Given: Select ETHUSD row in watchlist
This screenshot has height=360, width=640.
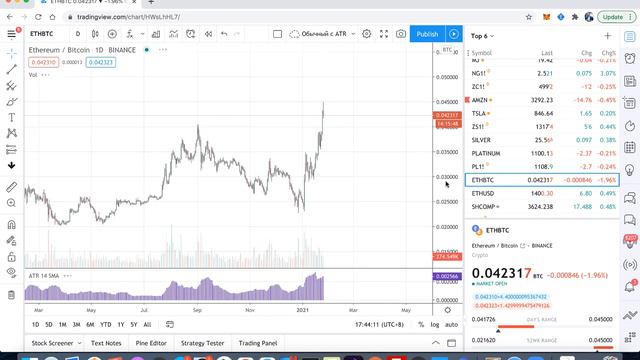Looking at the screenshot, I should click(542, 193).
